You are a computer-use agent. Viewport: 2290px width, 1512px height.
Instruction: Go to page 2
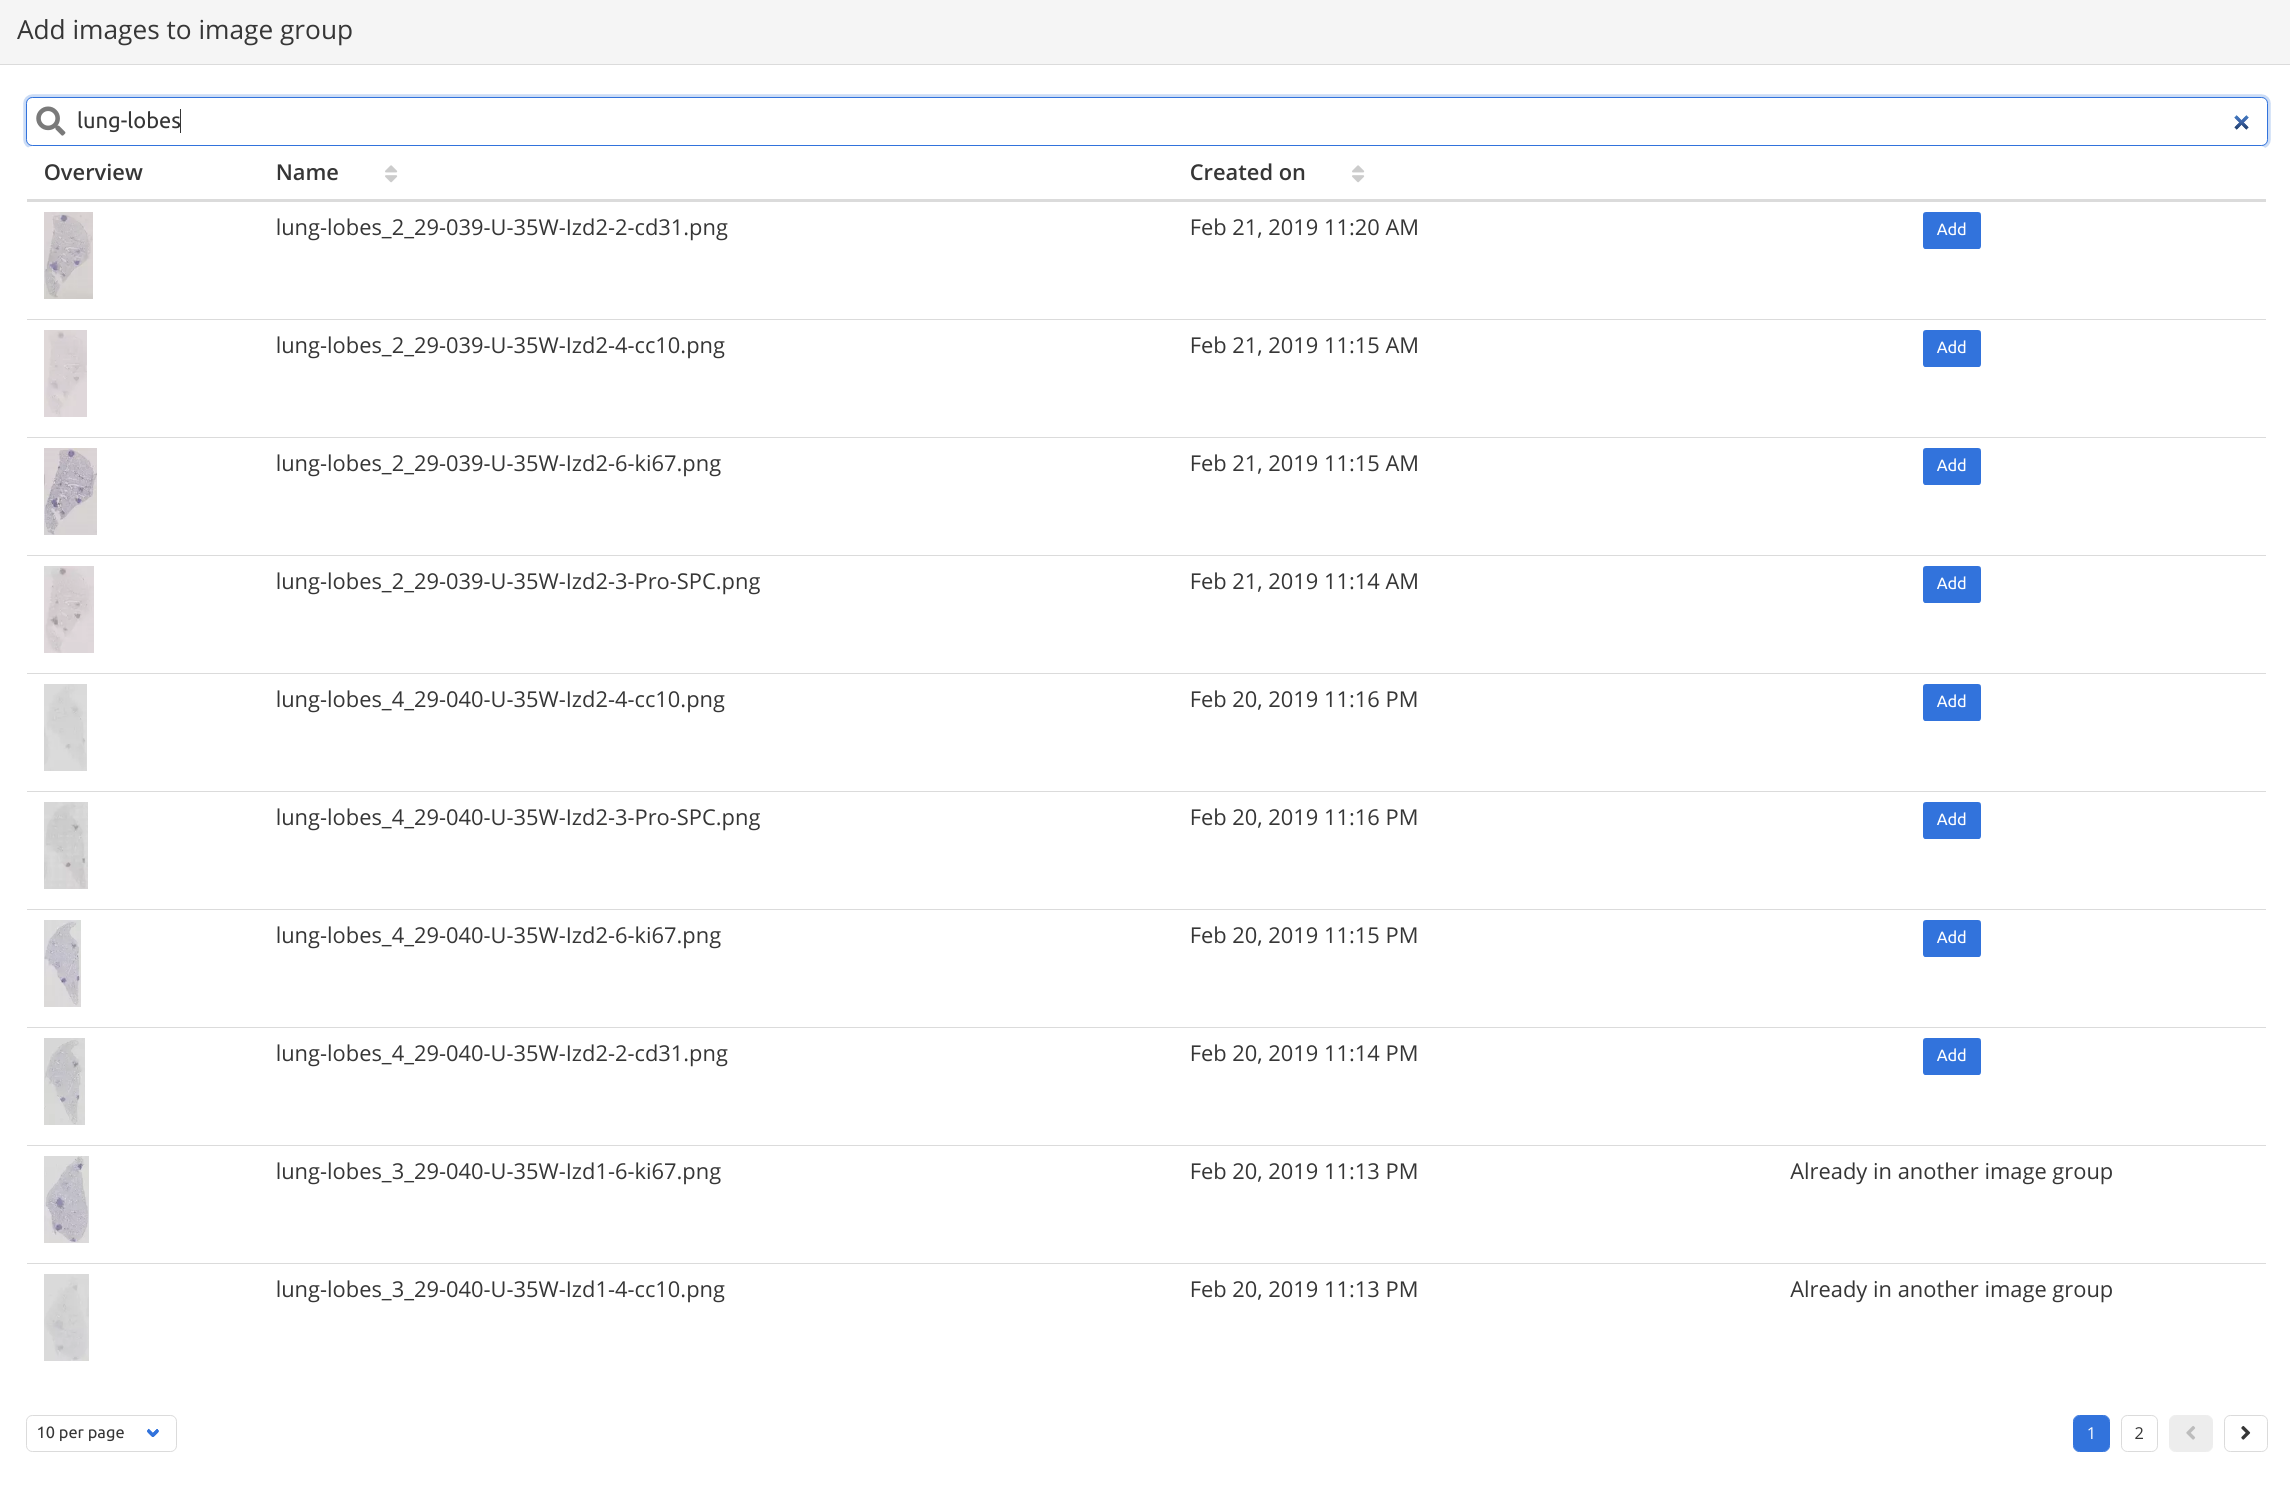tap(2139, 1433)
